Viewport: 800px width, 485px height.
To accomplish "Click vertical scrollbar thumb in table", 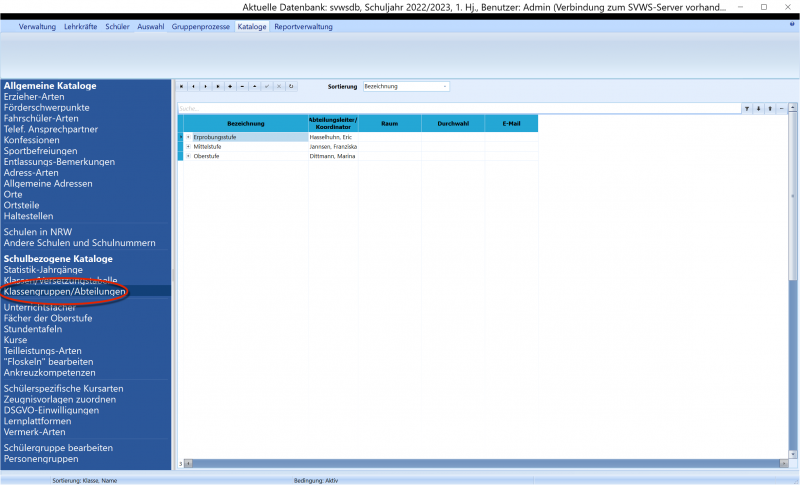I will [x=792, y=196].
